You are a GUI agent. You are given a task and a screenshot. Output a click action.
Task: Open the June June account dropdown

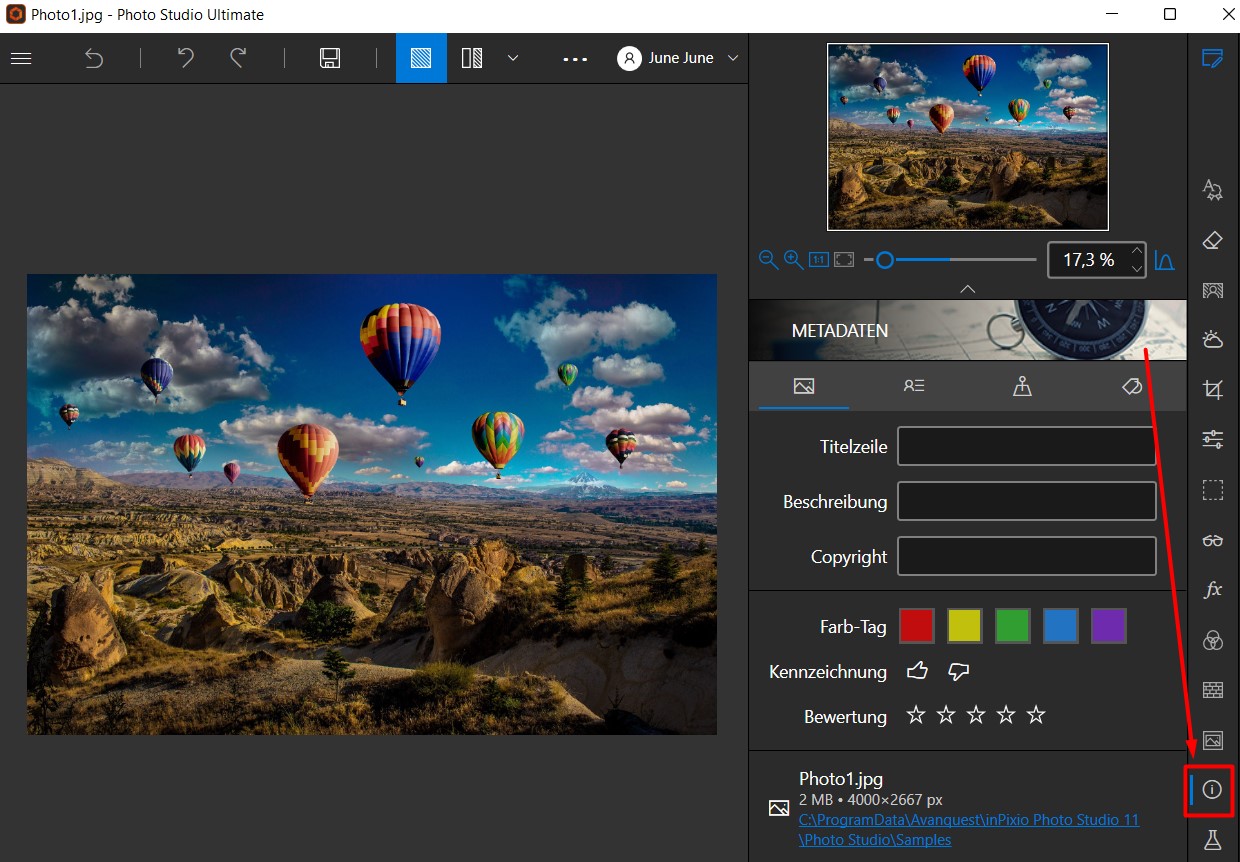(x=678, y=58)
